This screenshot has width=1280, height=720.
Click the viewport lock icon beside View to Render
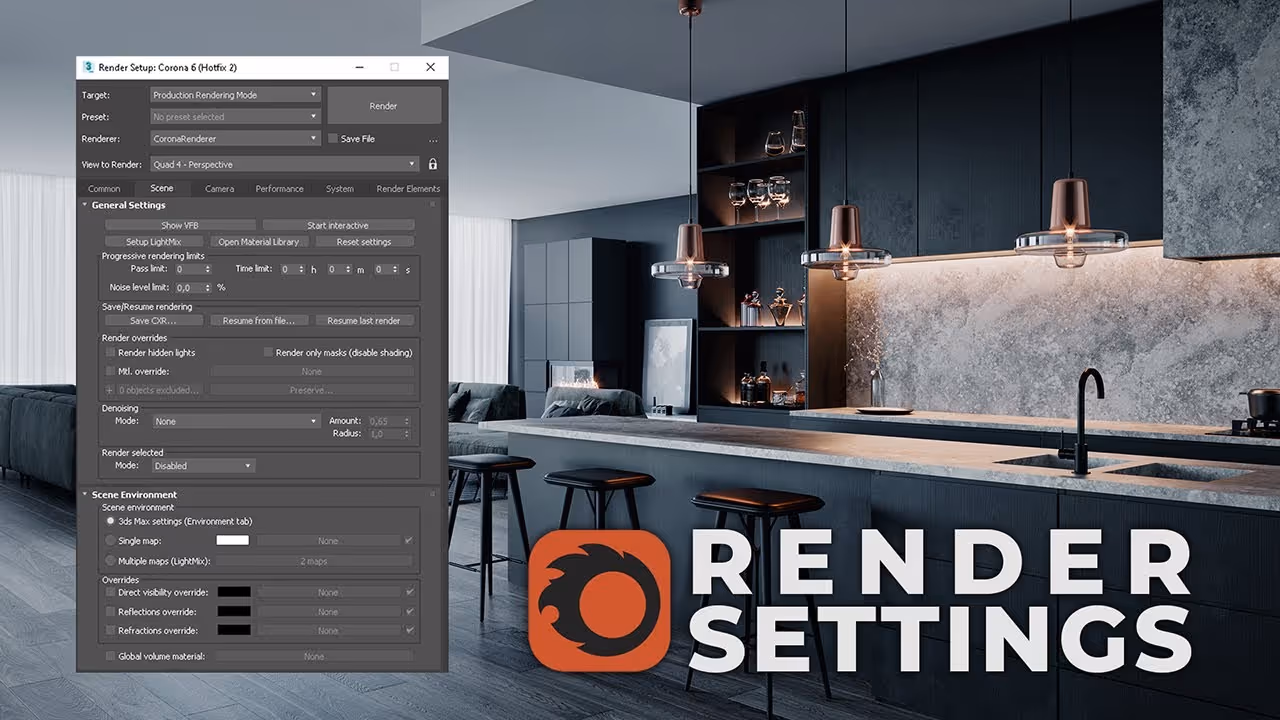433,164
